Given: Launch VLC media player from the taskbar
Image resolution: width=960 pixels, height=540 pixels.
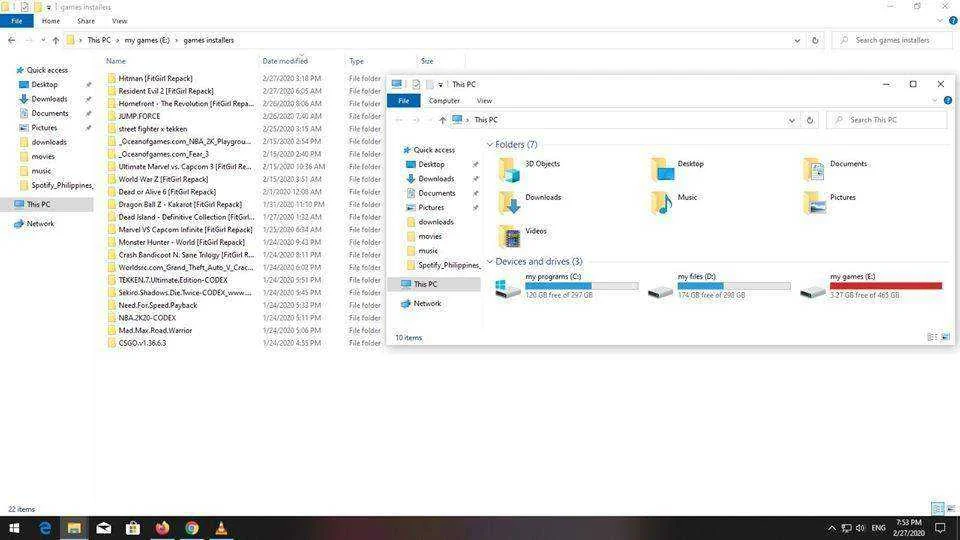Looking at the screenshot, I should click(x=221, y=528).
